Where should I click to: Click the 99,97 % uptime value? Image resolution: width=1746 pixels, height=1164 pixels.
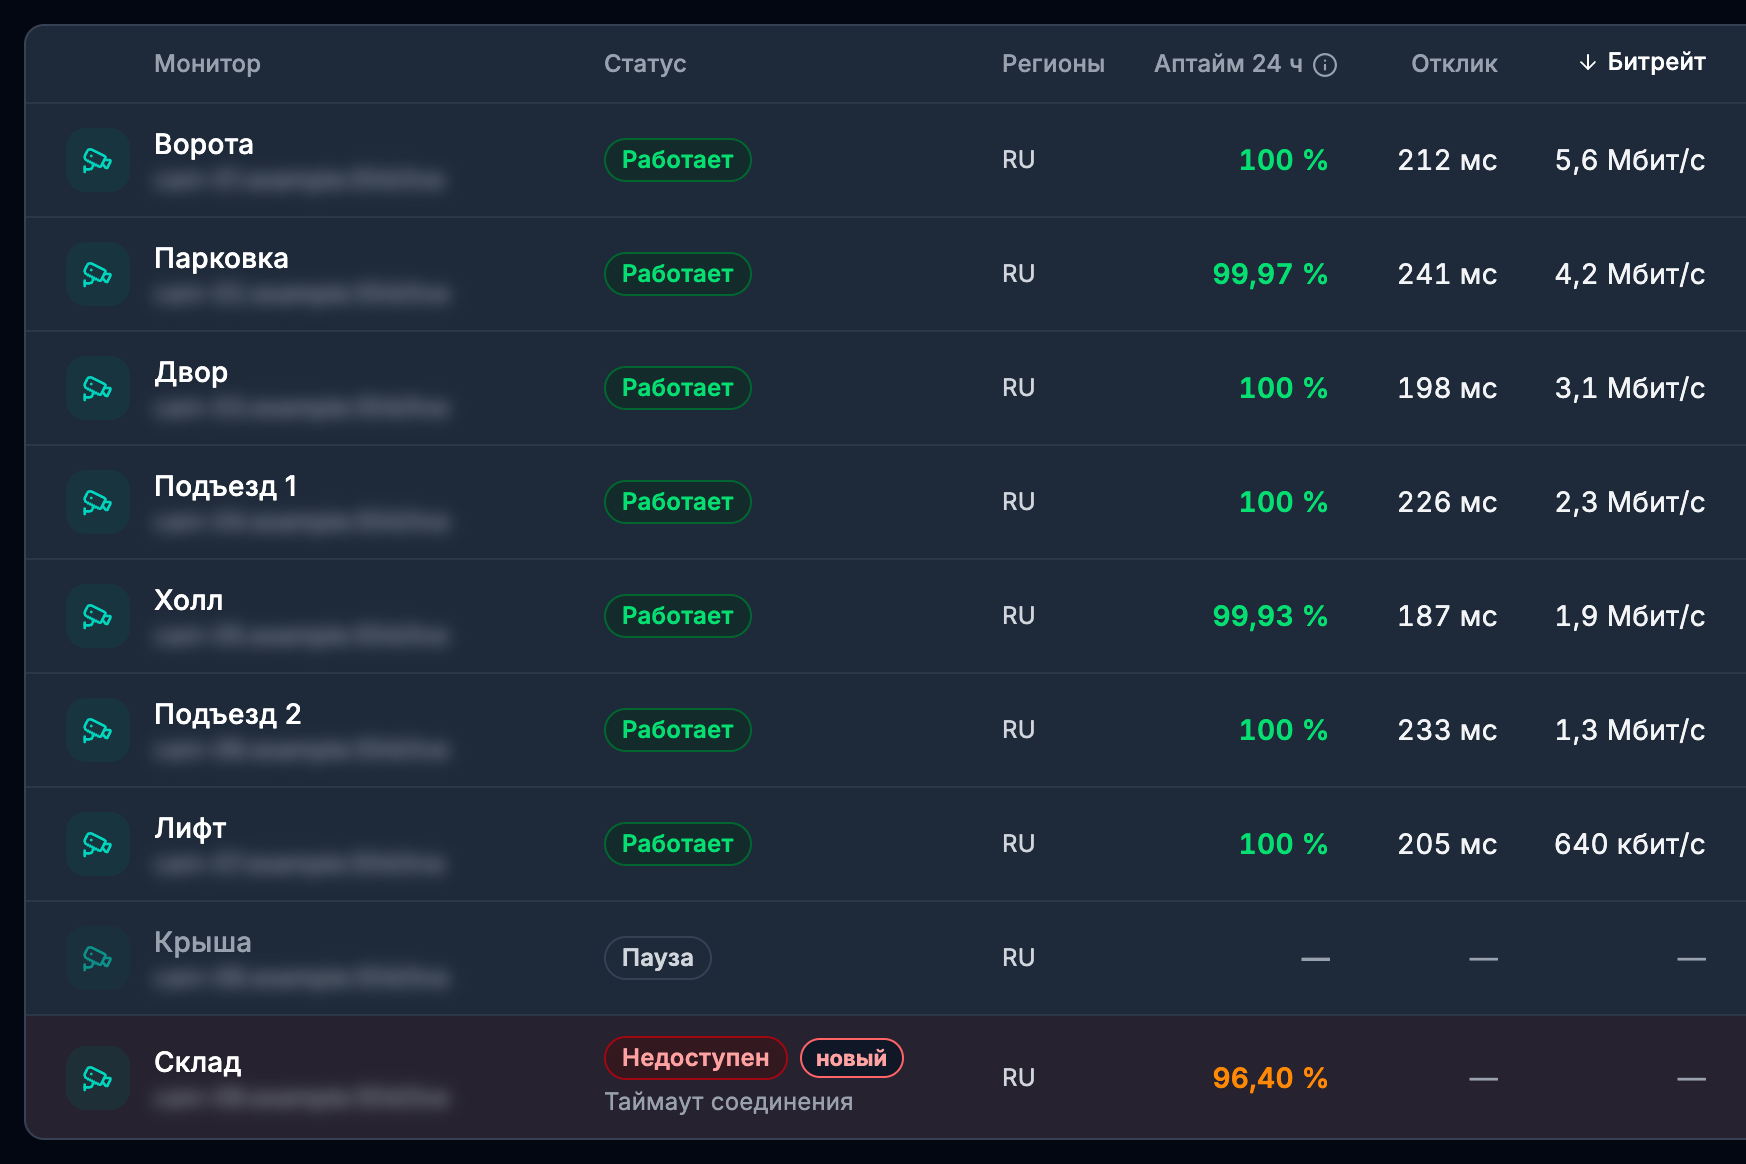pyautogui.click(x=1270, y=274)
